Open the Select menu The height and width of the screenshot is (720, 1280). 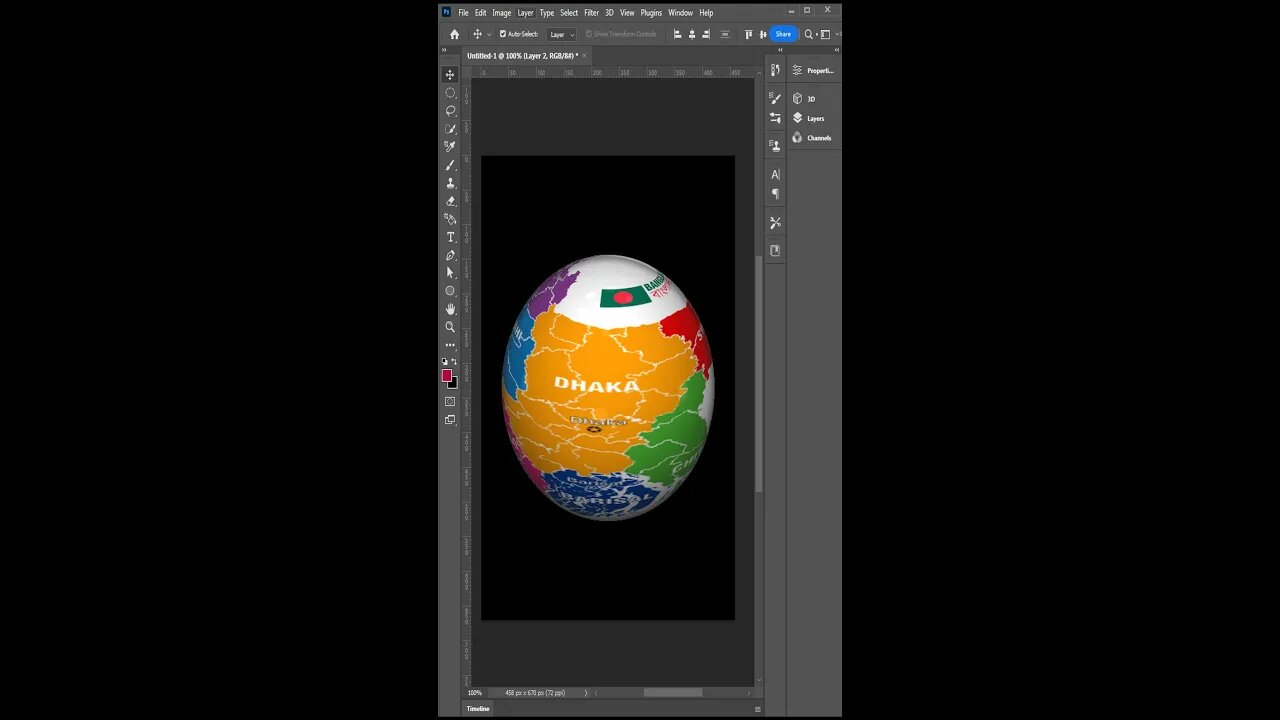click(x=569, y=13)
